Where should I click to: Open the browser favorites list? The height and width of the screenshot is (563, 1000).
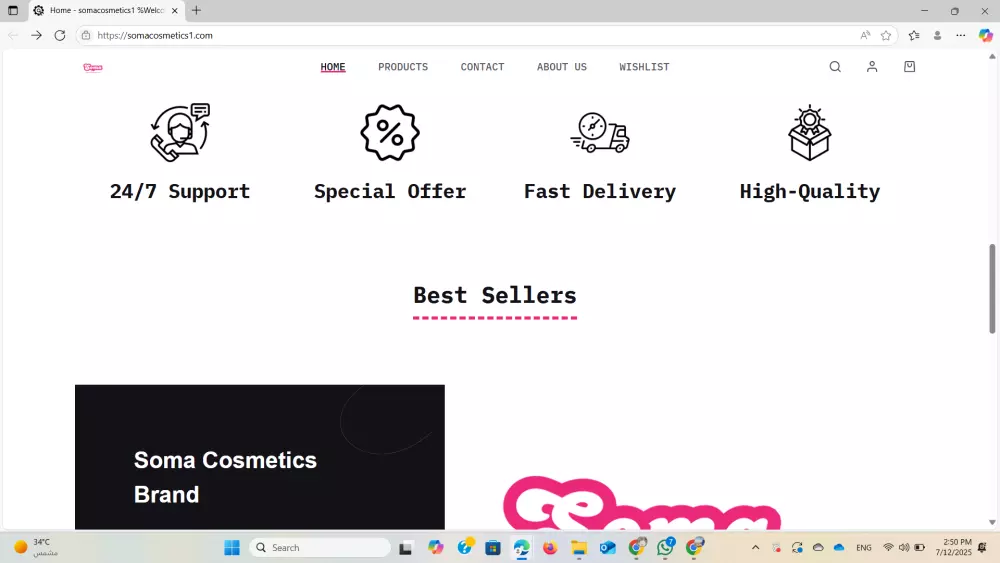pos(914,36)
